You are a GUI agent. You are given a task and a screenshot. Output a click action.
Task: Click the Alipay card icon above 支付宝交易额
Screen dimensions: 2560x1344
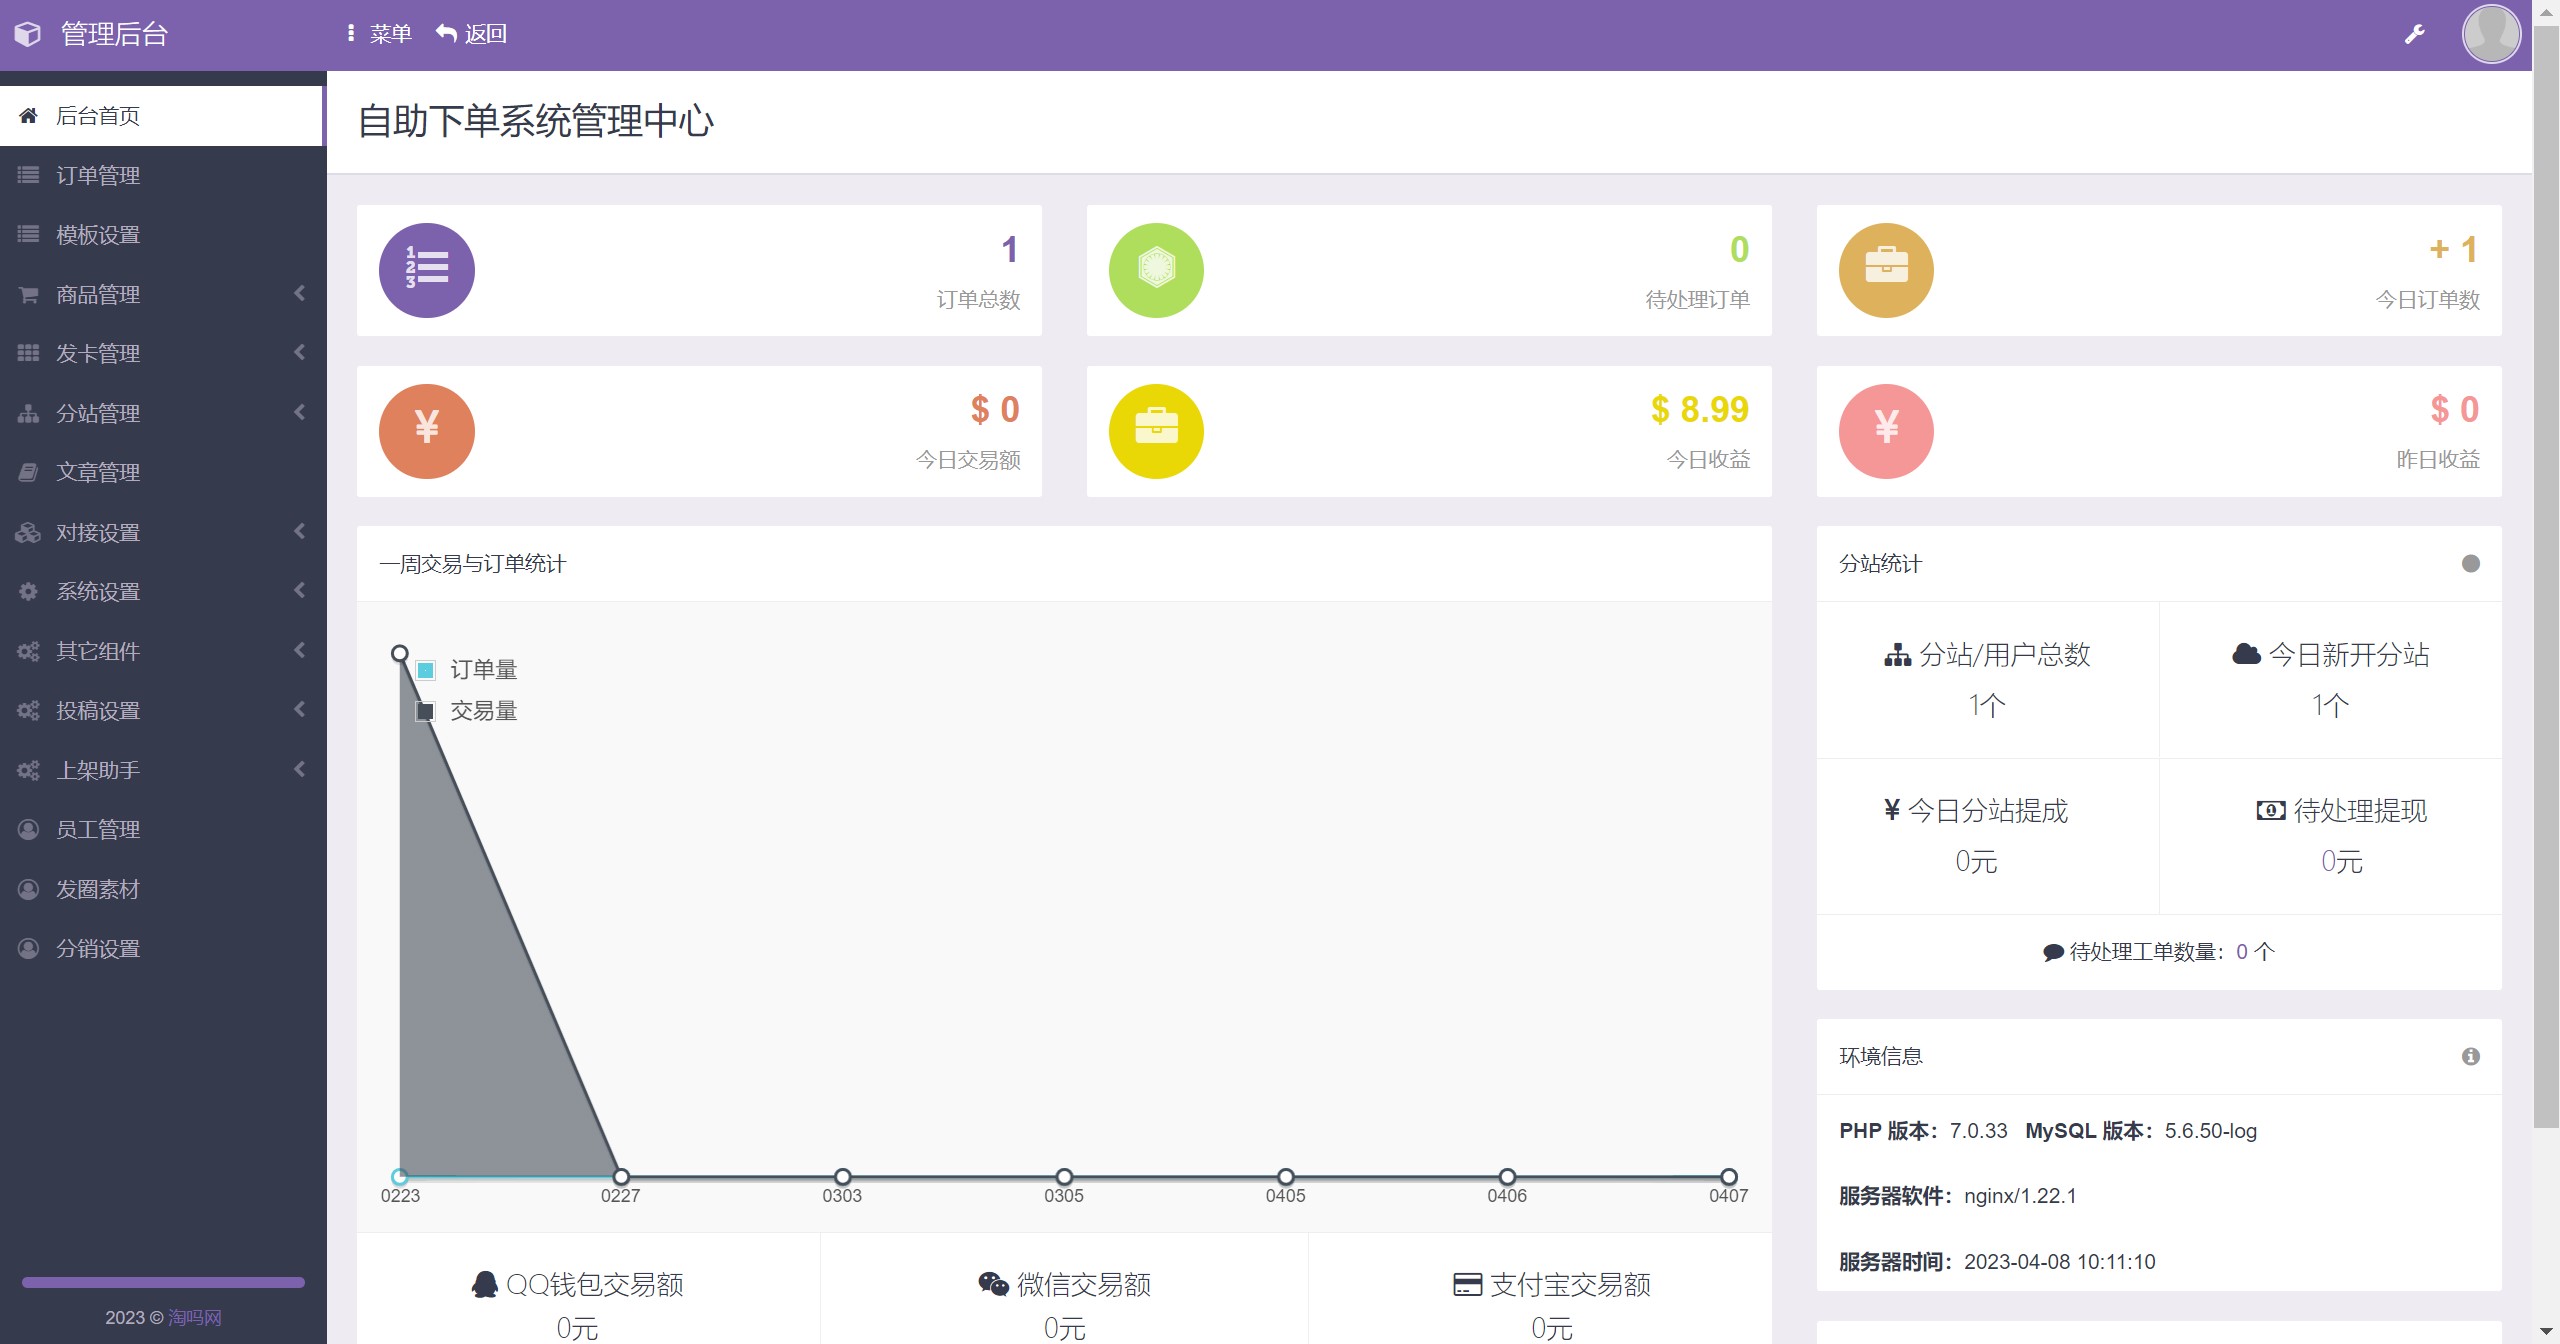(1467, 1284)
